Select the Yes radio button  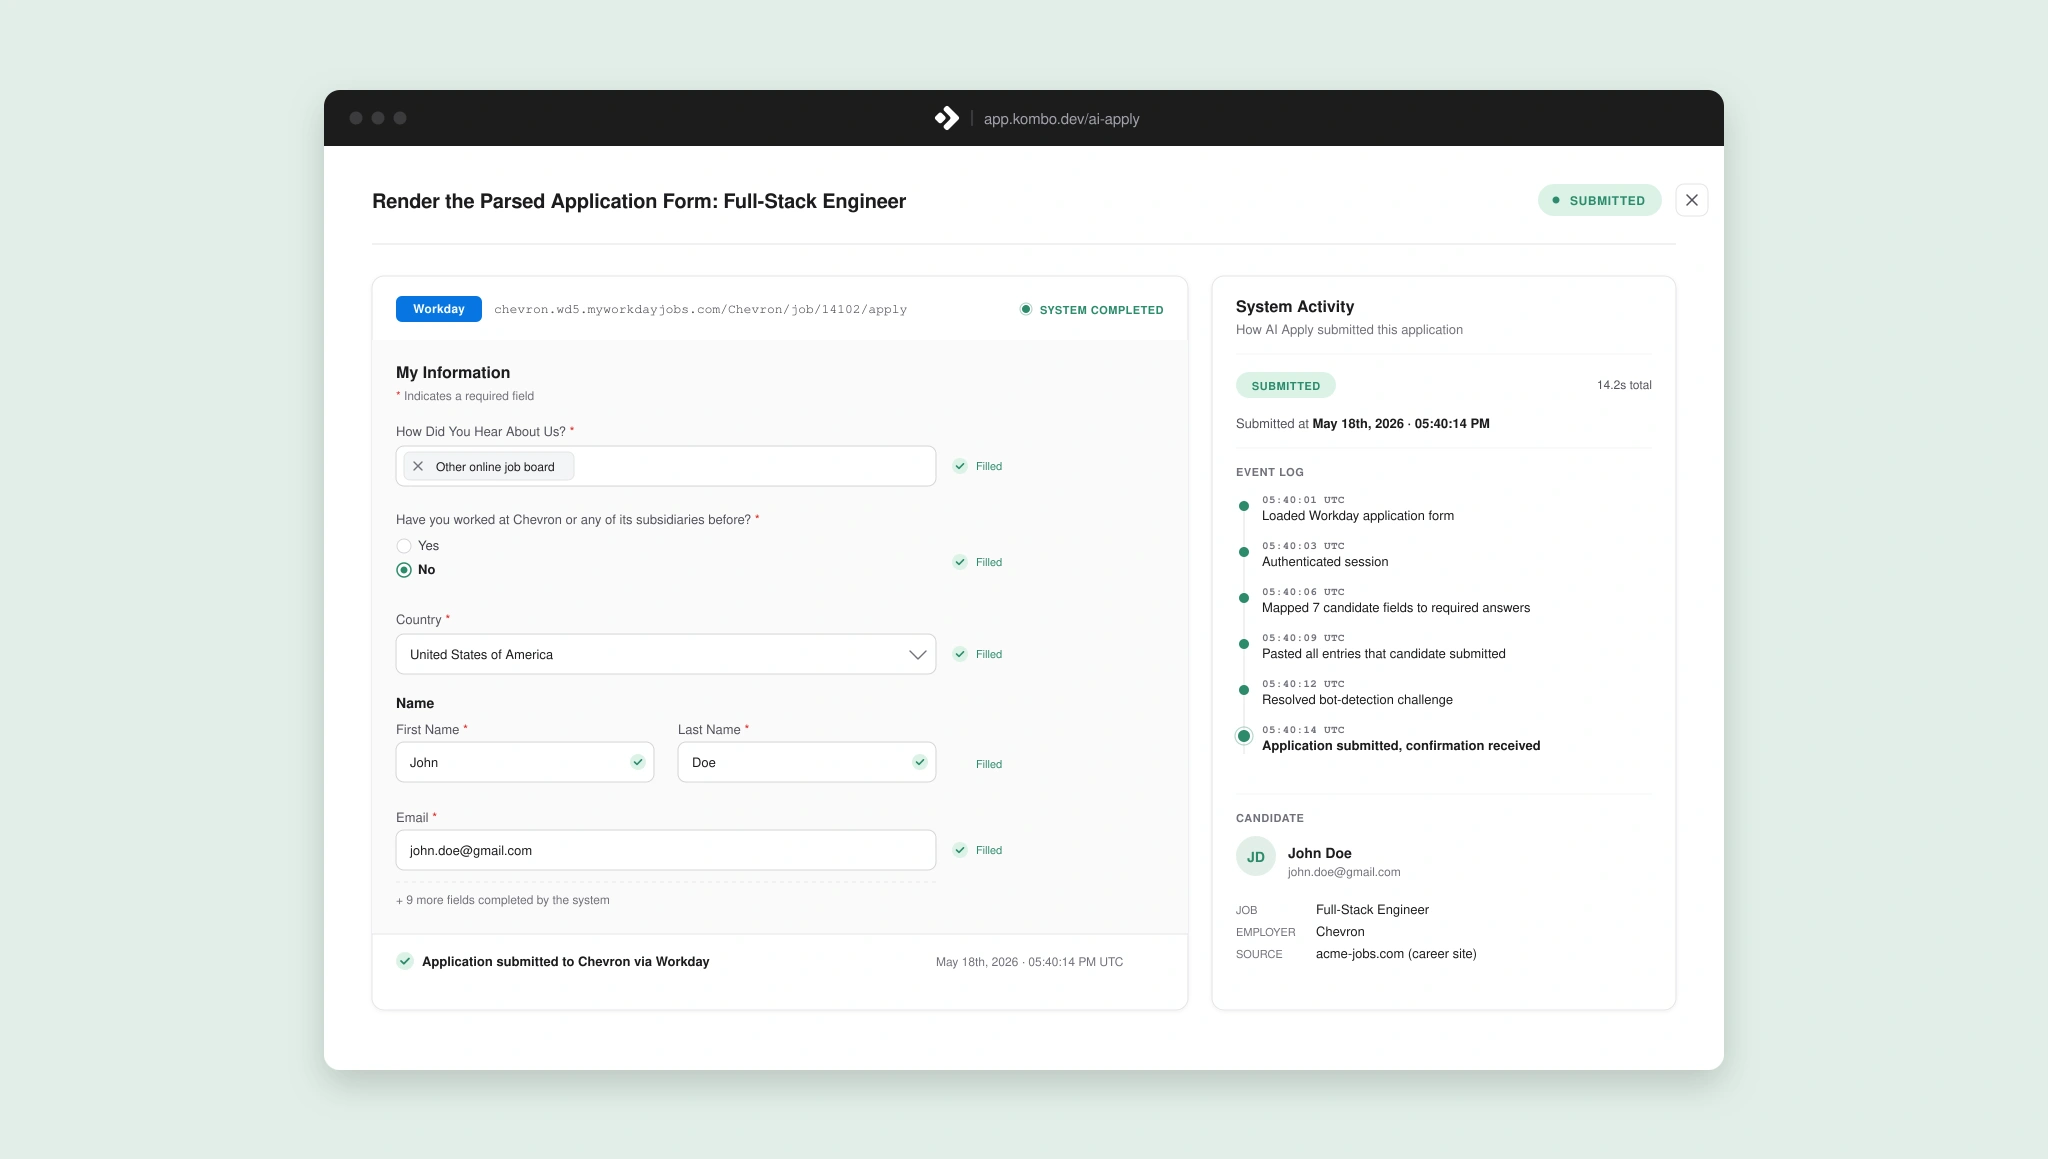(x=404, y=546)
